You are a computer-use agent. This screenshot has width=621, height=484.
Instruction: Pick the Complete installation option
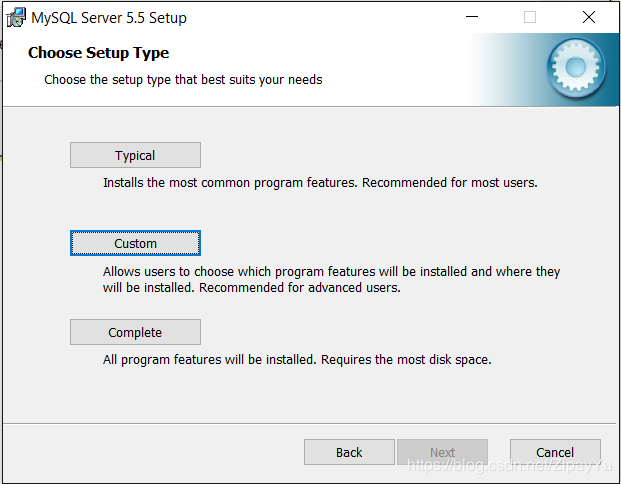(135, 332)
